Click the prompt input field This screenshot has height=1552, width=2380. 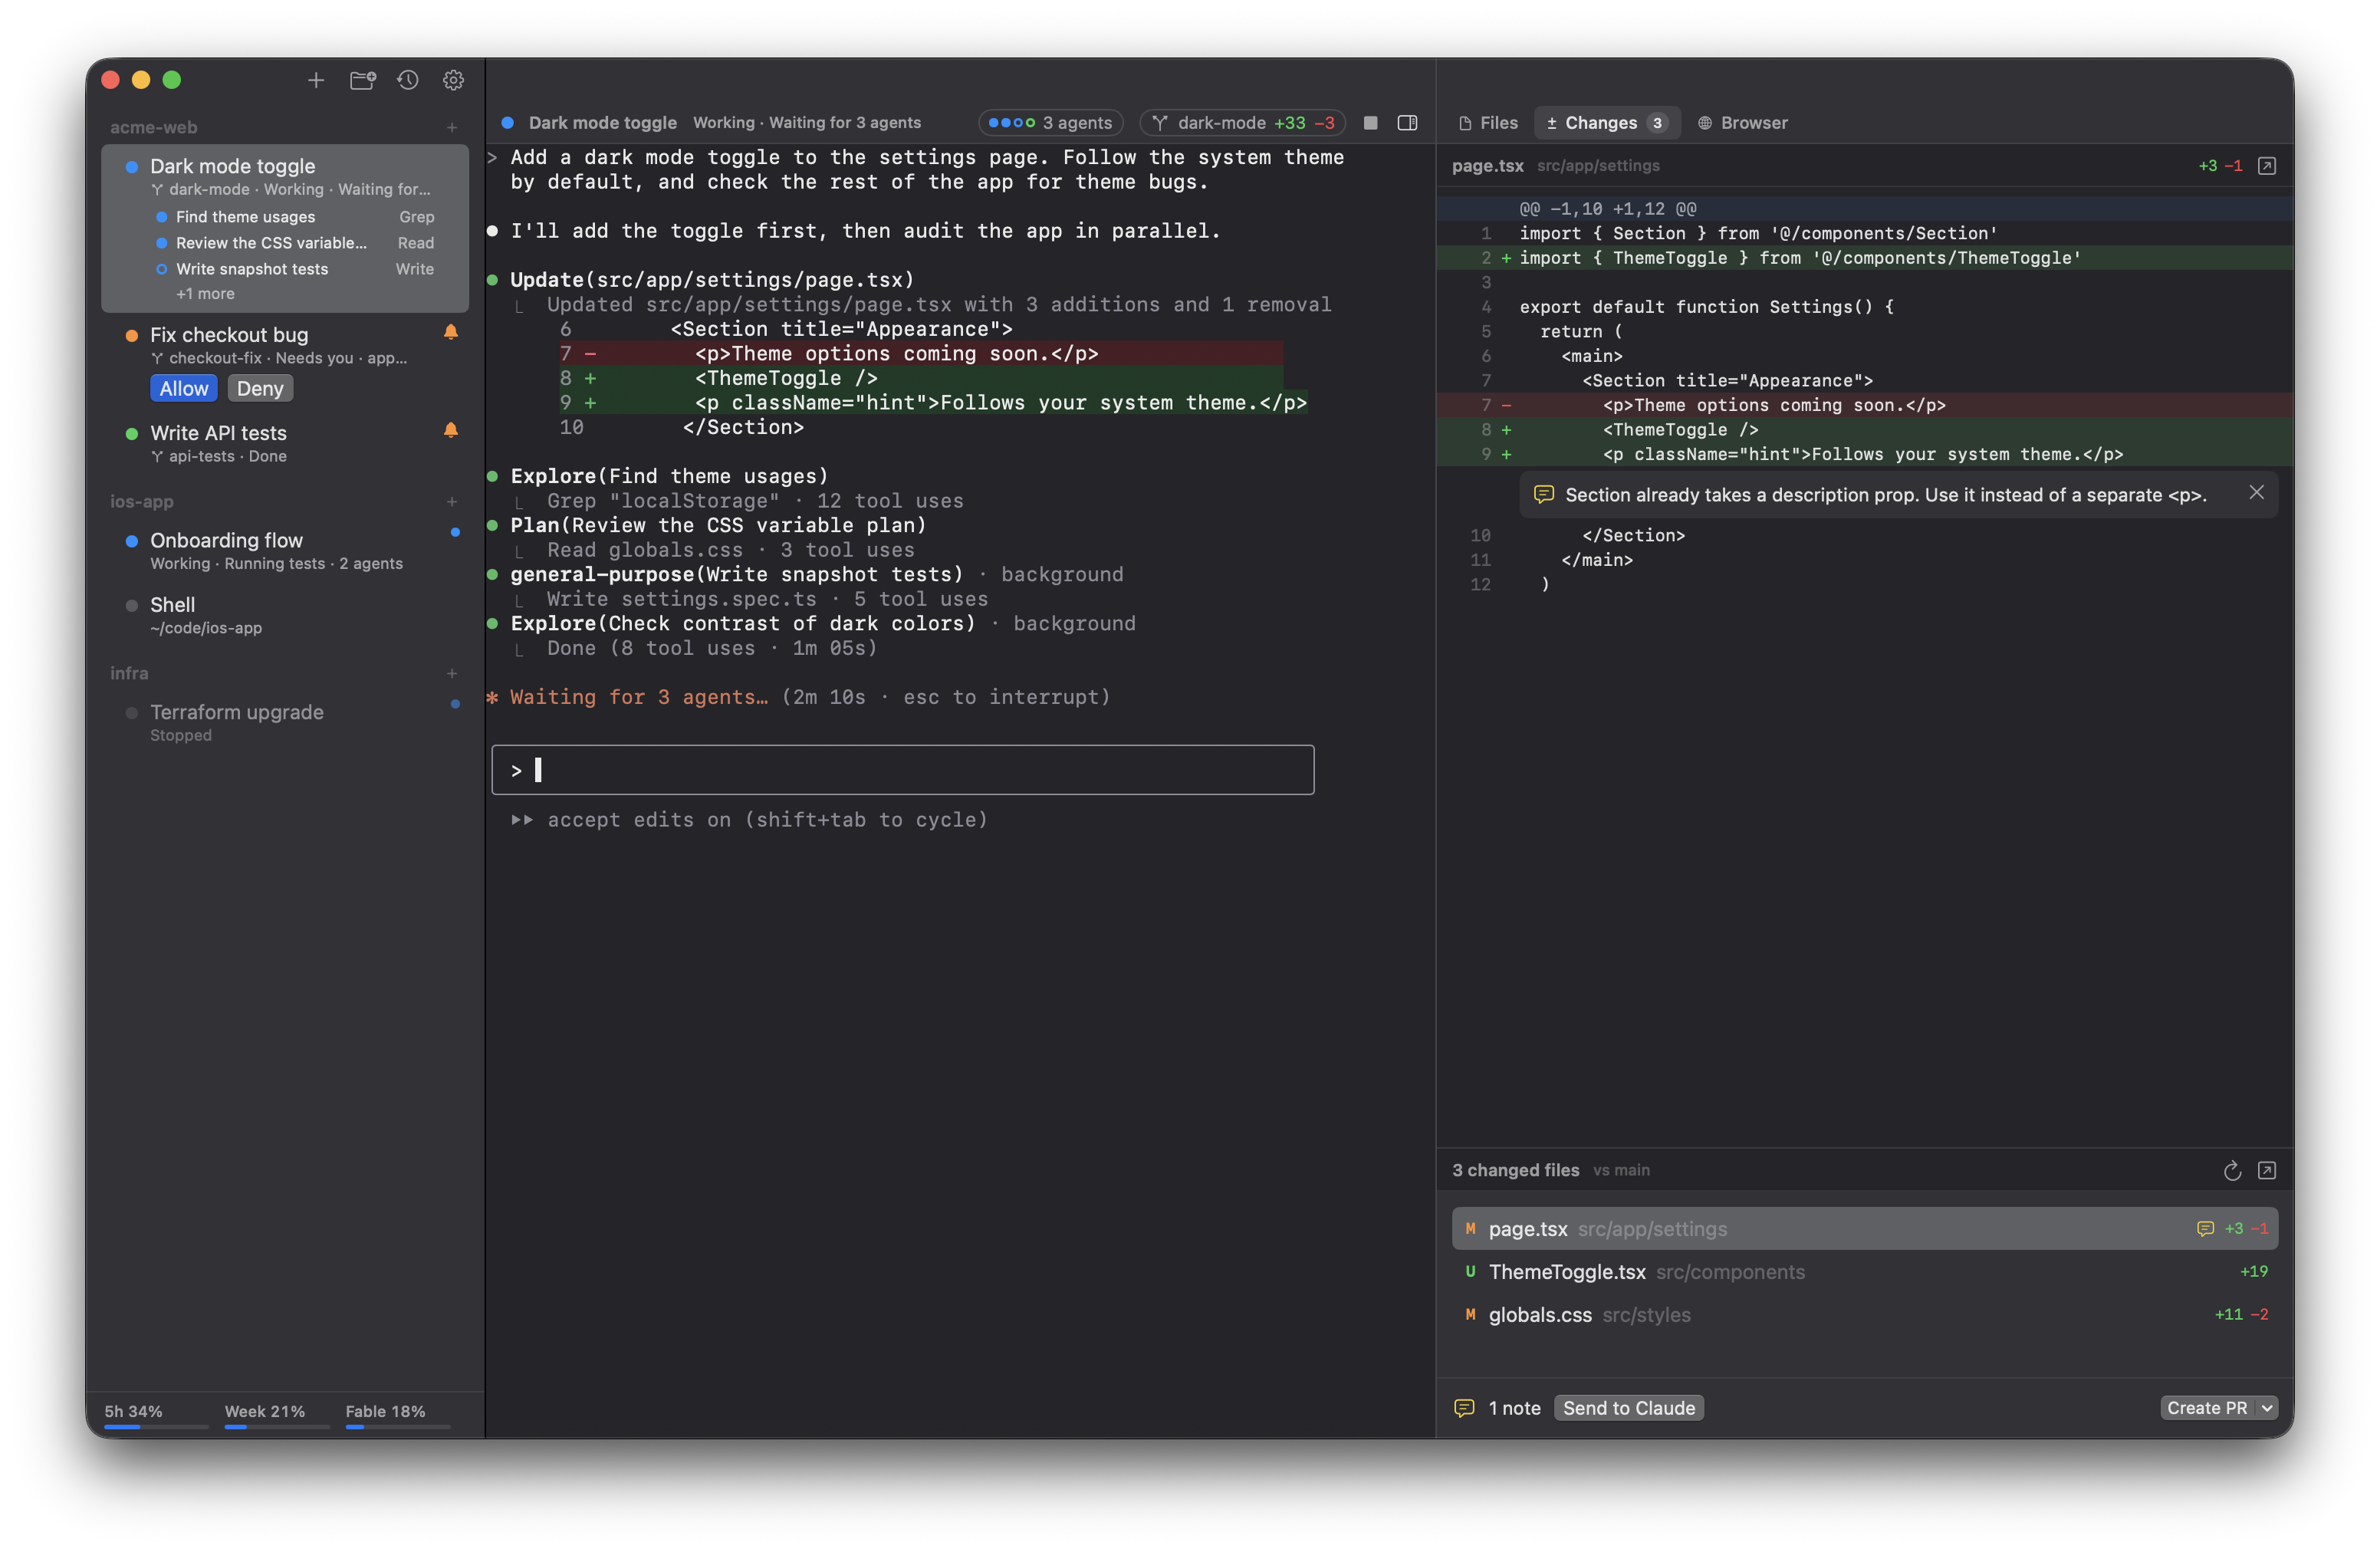[903, 770]
